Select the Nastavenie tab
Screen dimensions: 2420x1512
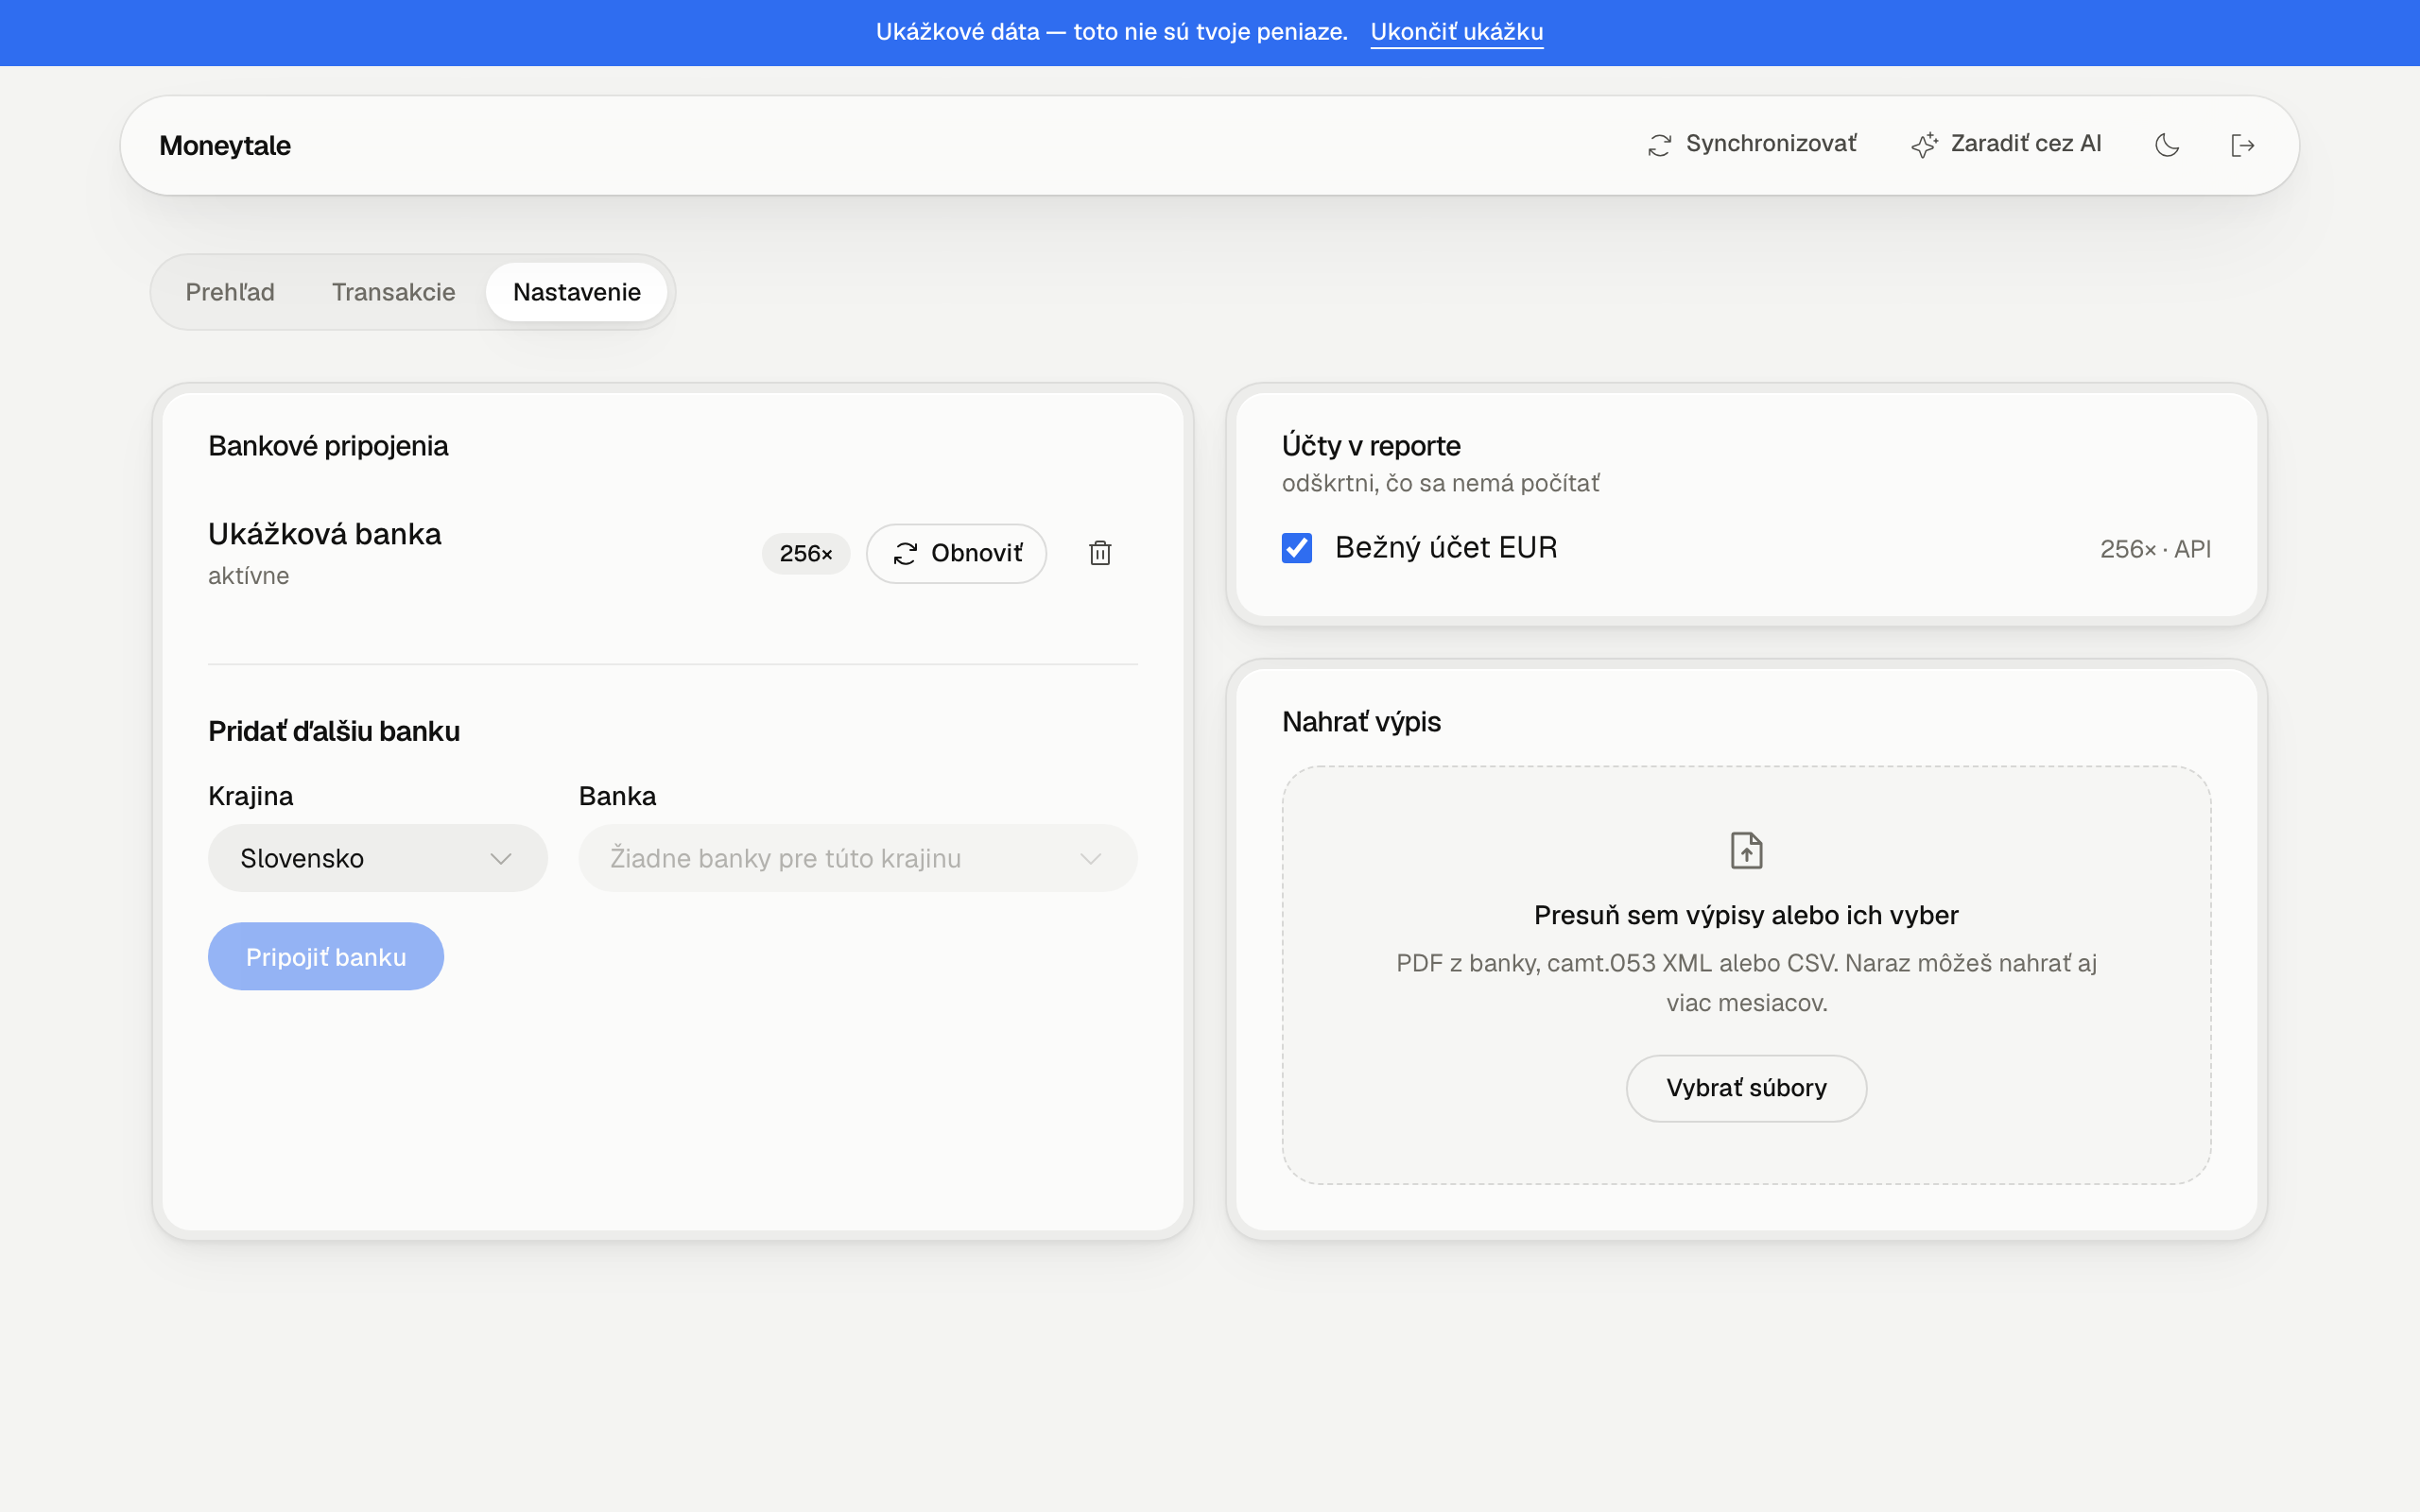point(577,292)
